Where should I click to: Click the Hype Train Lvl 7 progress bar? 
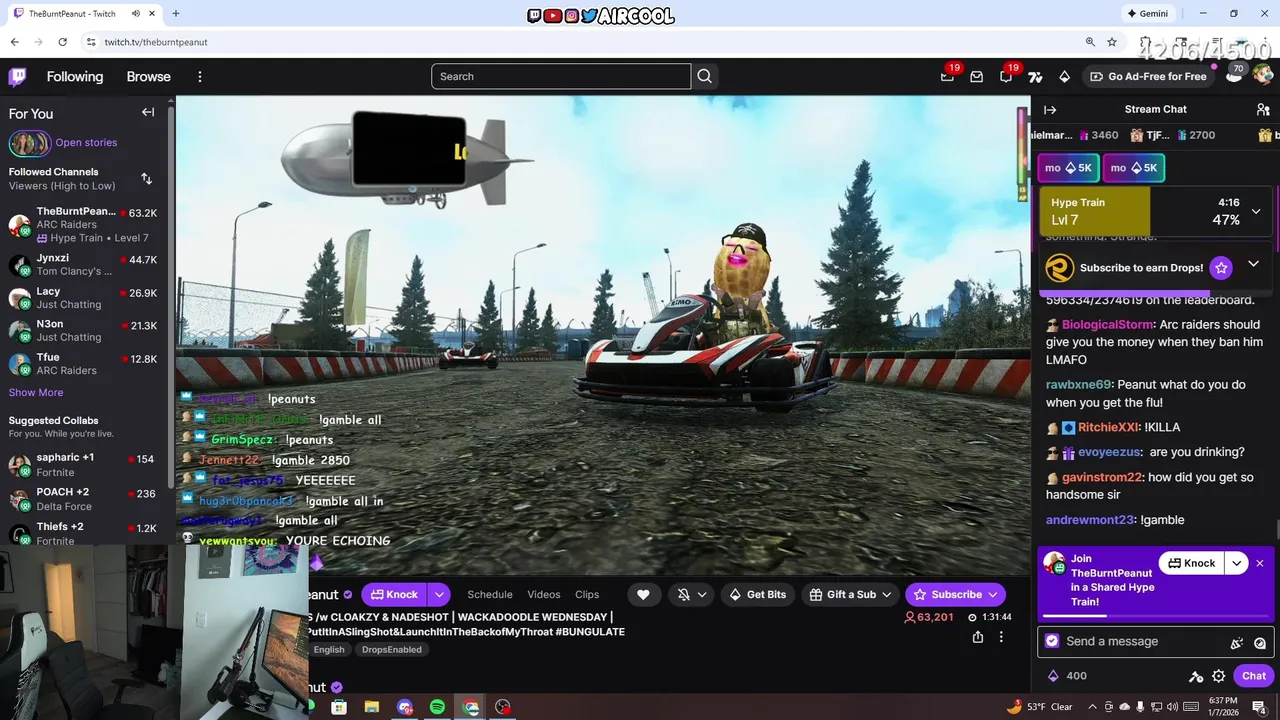pos(1156,211)
